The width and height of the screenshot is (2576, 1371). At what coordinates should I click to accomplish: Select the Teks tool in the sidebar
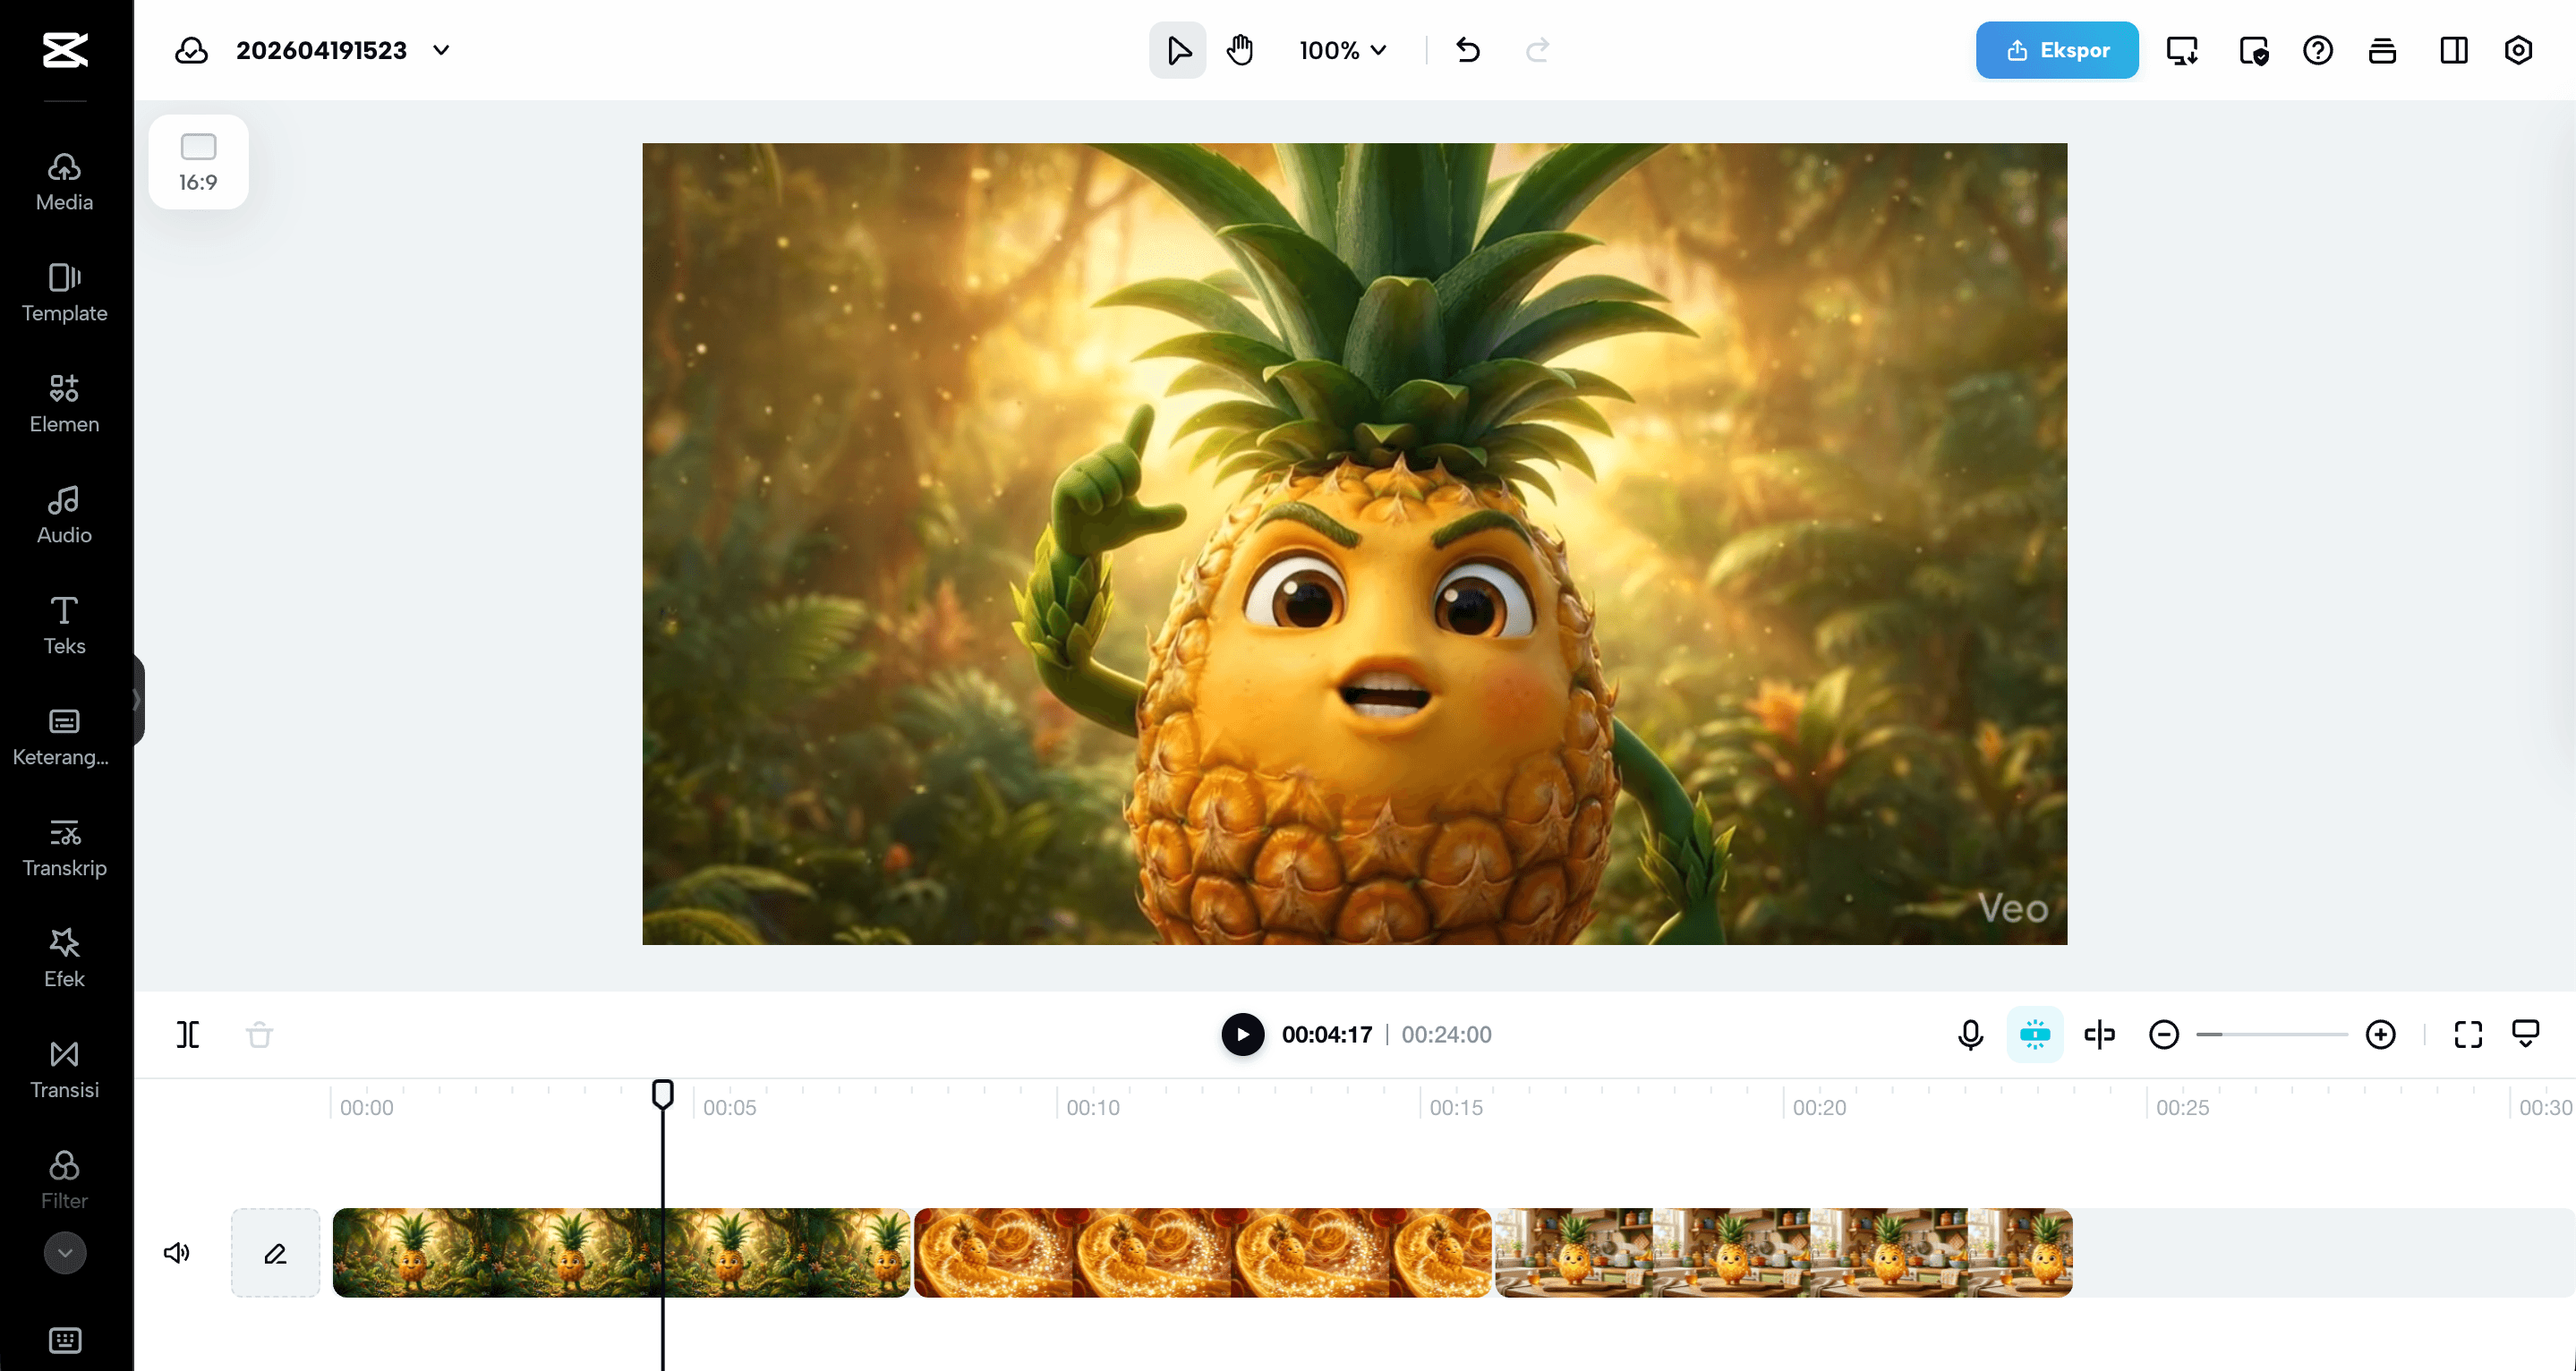pos(64,624)
